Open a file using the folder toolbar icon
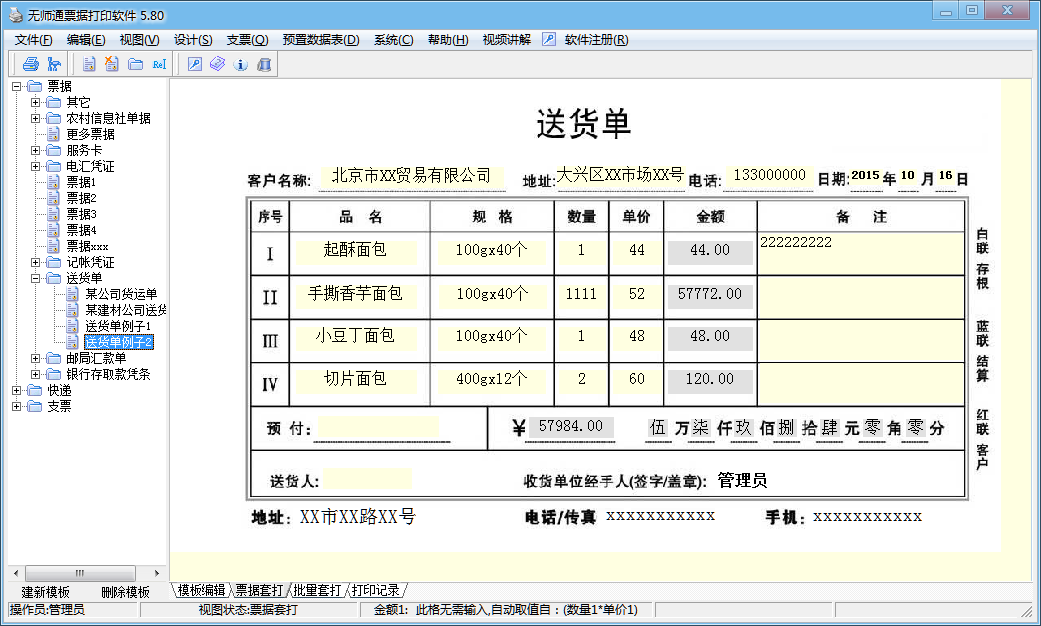Viewport: 1041px width, 626px height. 138,62
